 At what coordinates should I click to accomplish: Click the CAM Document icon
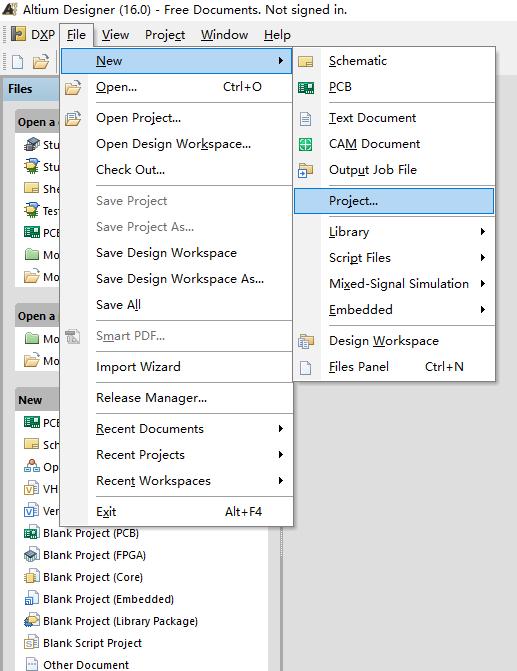coord(306,144)
